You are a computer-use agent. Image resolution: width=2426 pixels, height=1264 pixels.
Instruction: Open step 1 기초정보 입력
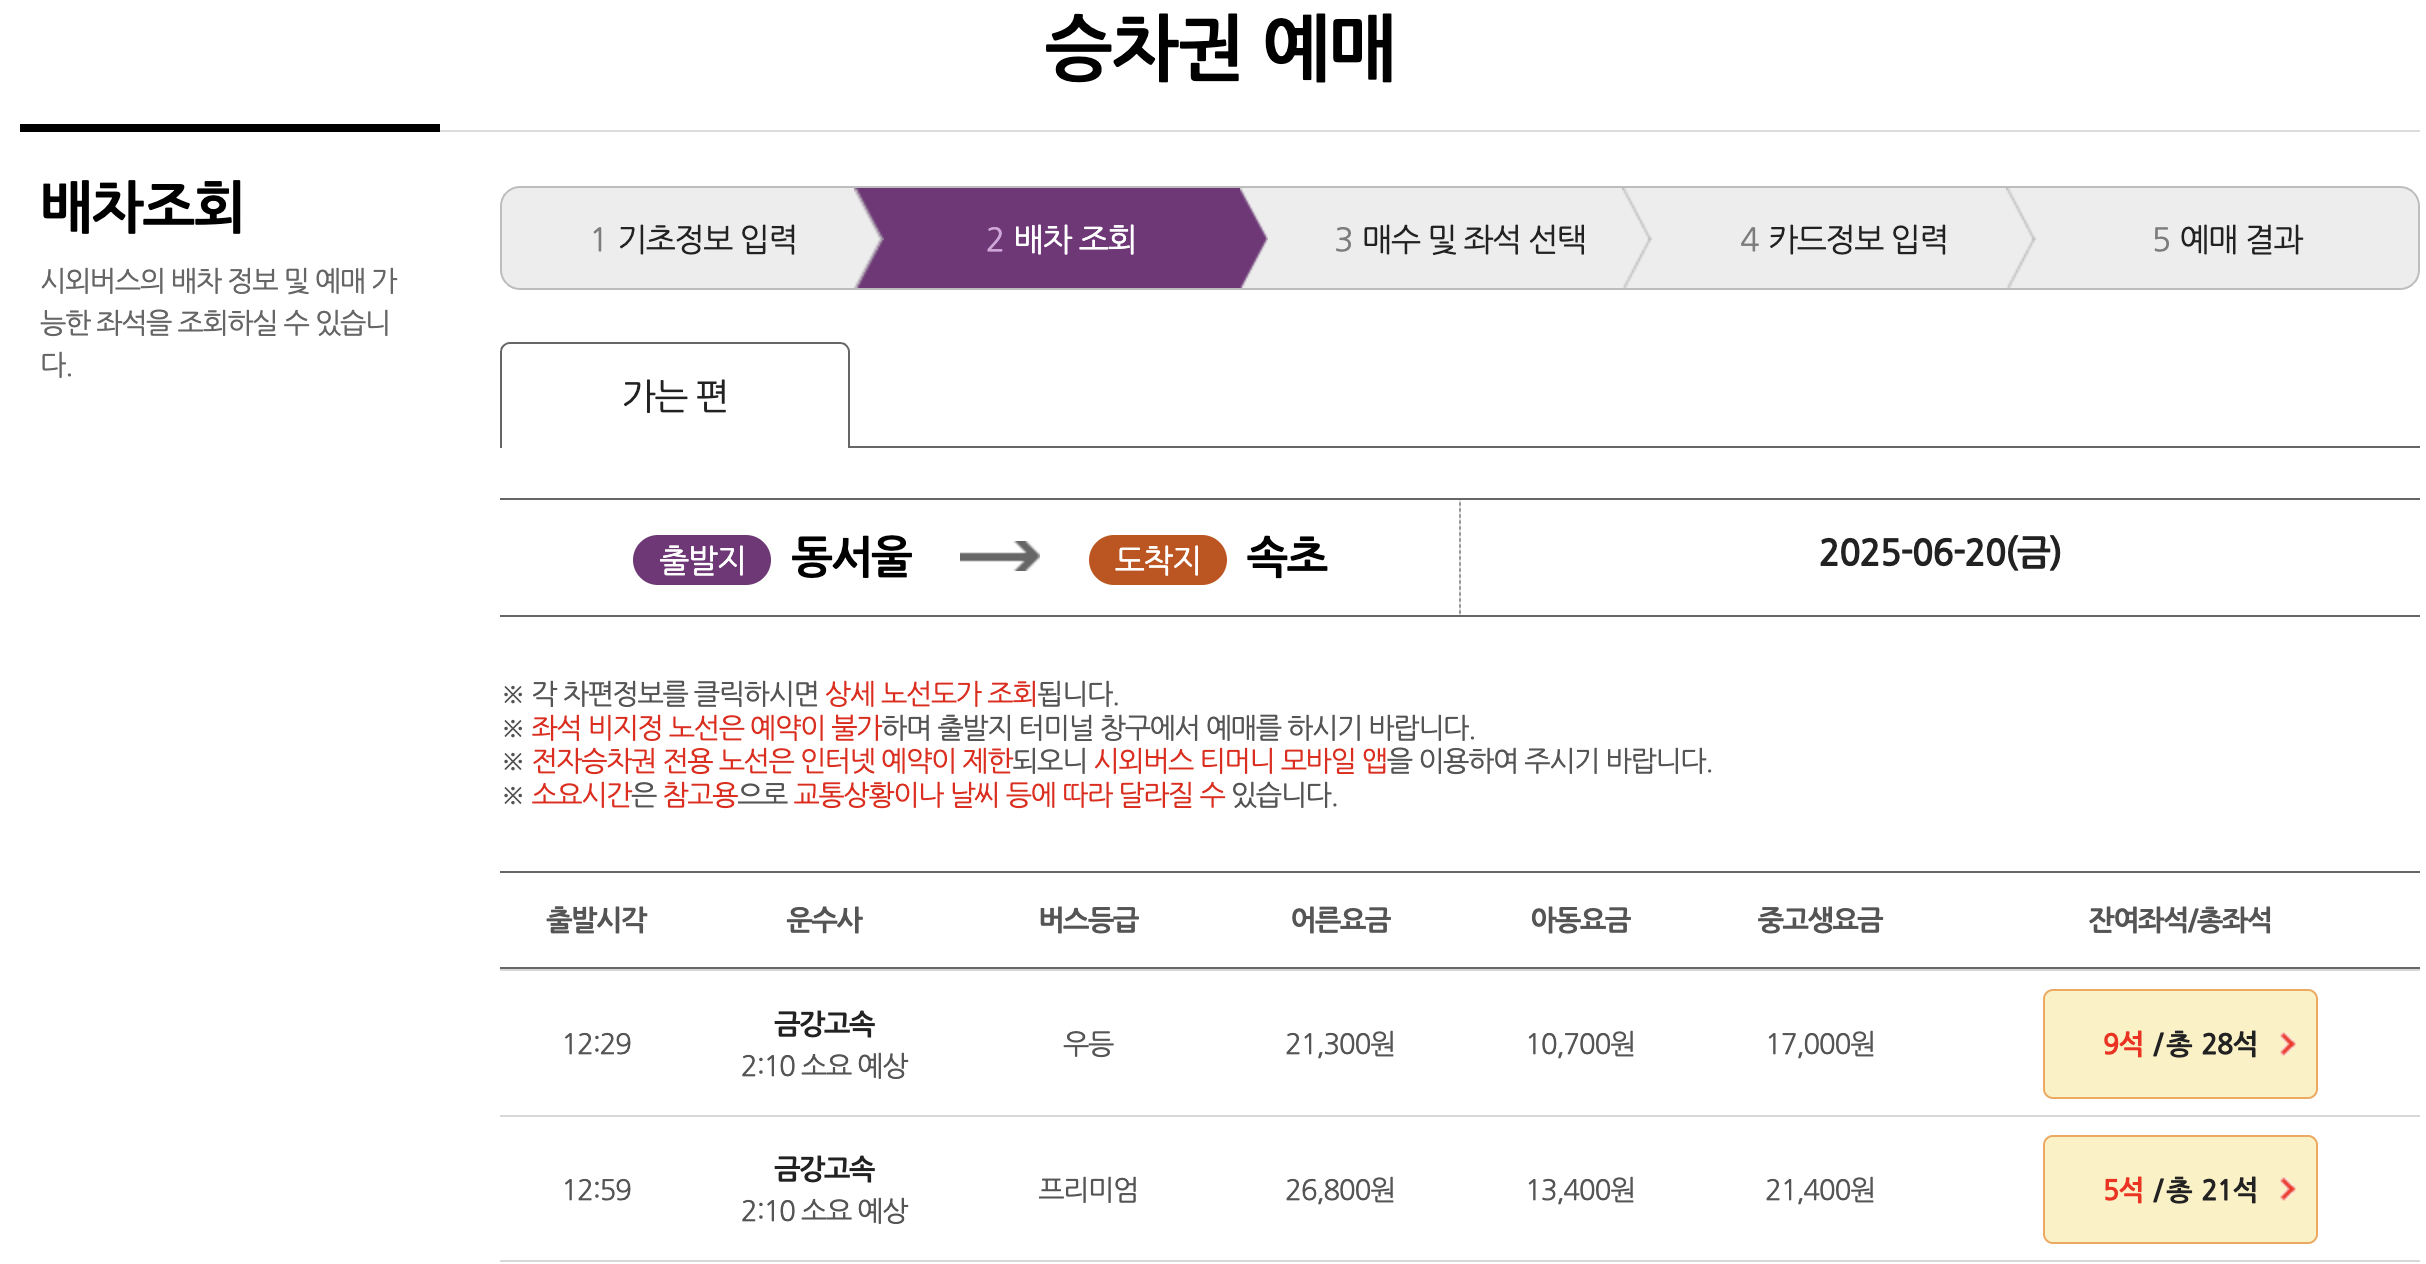(x=698, y=239)
